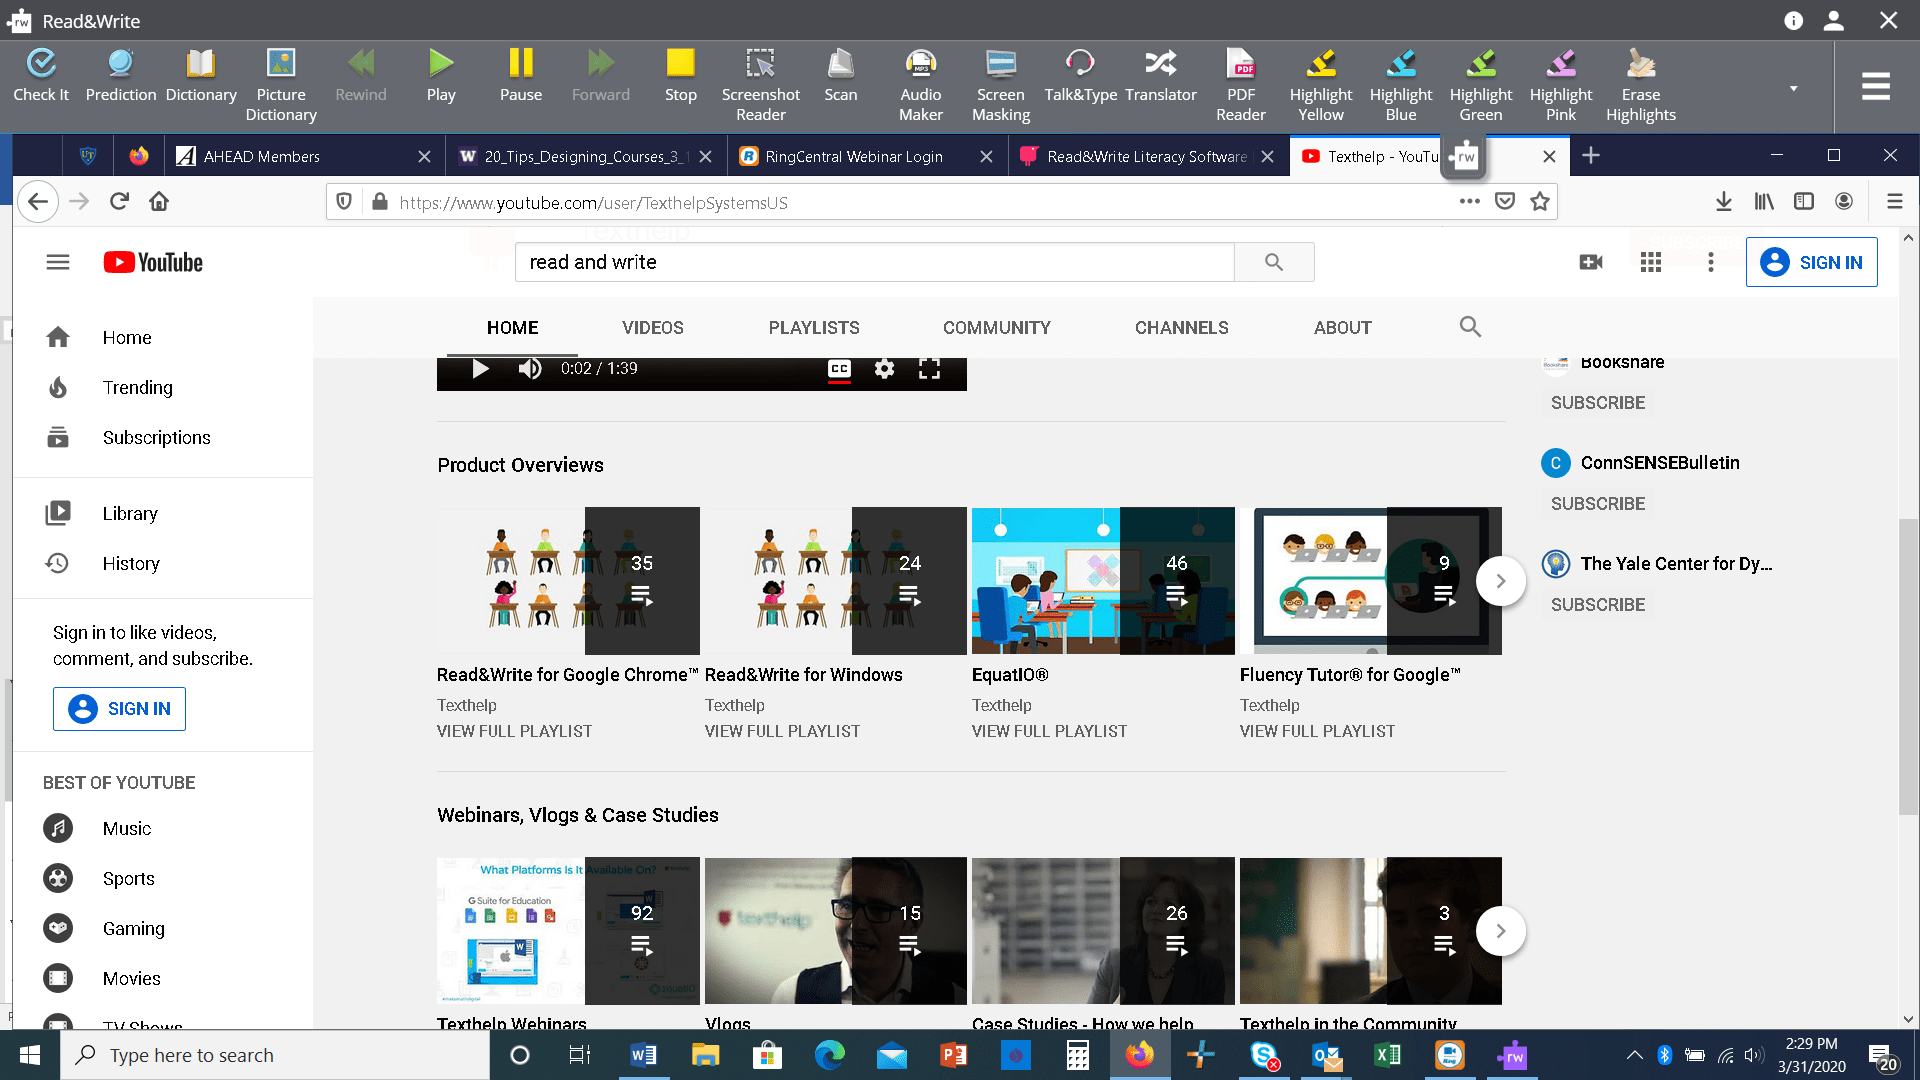Open the Dictionary tool
The image size is (1920, 1080).
coord(201,76)
